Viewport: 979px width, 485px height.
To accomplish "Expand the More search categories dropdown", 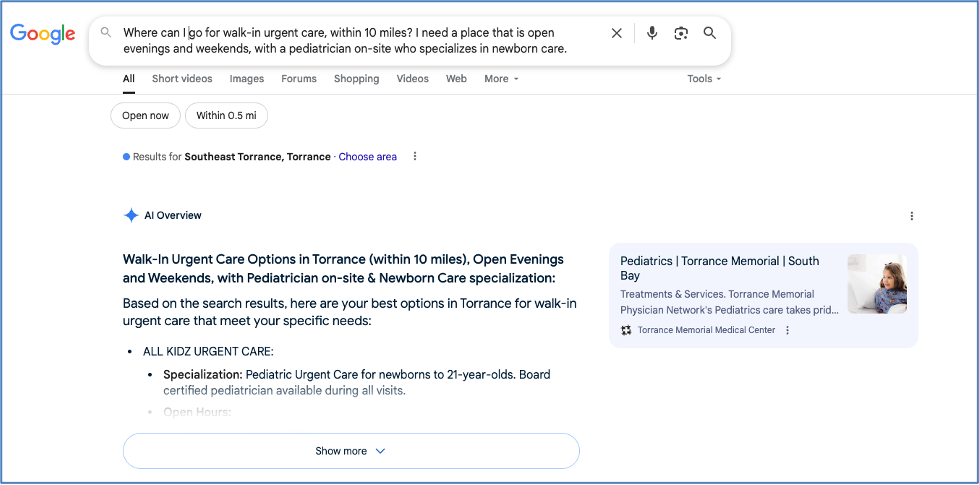I will (x=501, y=79).
